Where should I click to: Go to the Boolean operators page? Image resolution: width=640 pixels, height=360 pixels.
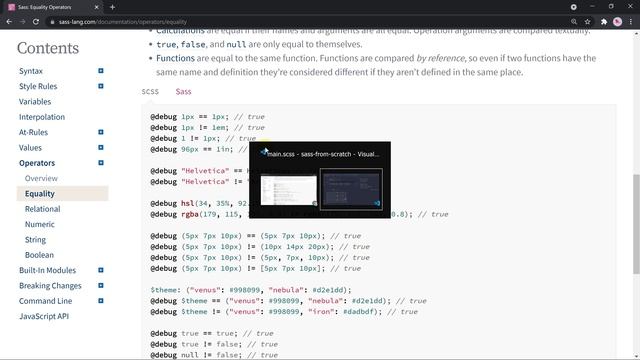pyautogui.click(x=39, y=255)
